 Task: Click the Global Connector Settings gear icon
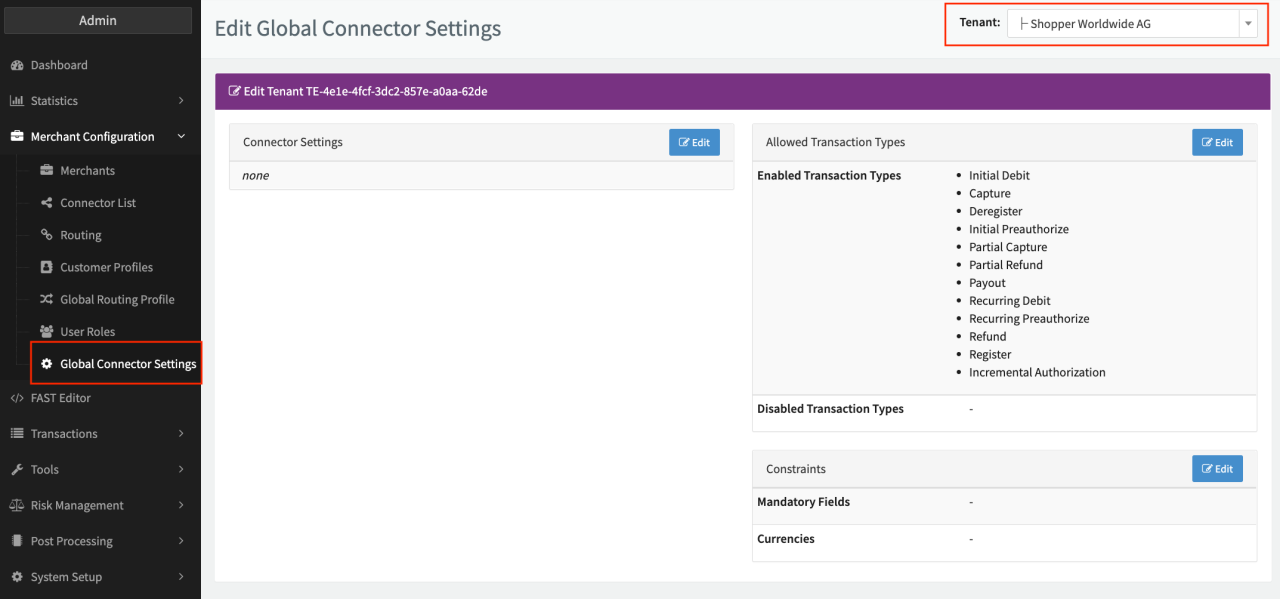[47, 364]
